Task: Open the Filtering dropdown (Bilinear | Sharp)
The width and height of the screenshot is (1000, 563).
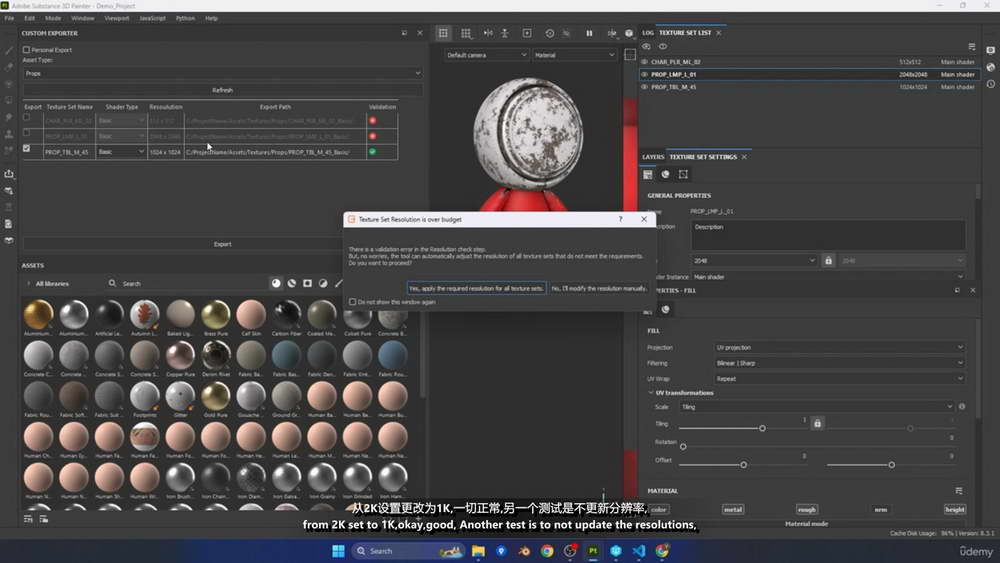Action: click(x=839, y=363)
